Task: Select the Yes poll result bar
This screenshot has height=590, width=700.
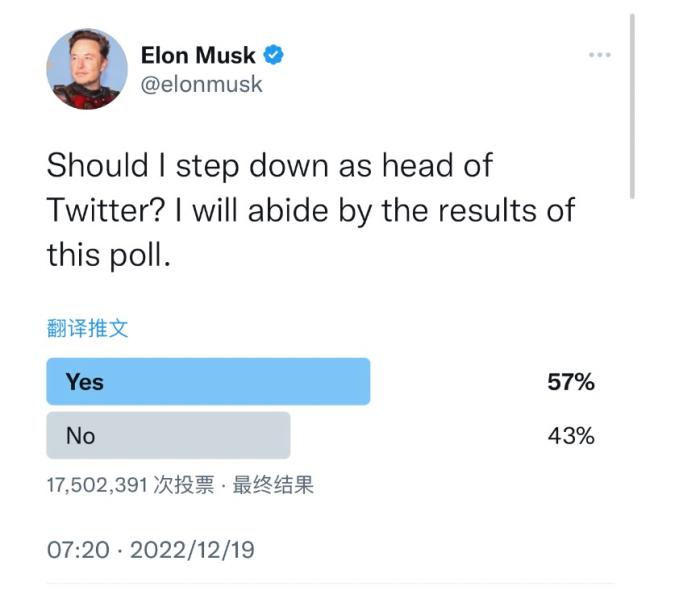Action: click(x=208, y=381)
